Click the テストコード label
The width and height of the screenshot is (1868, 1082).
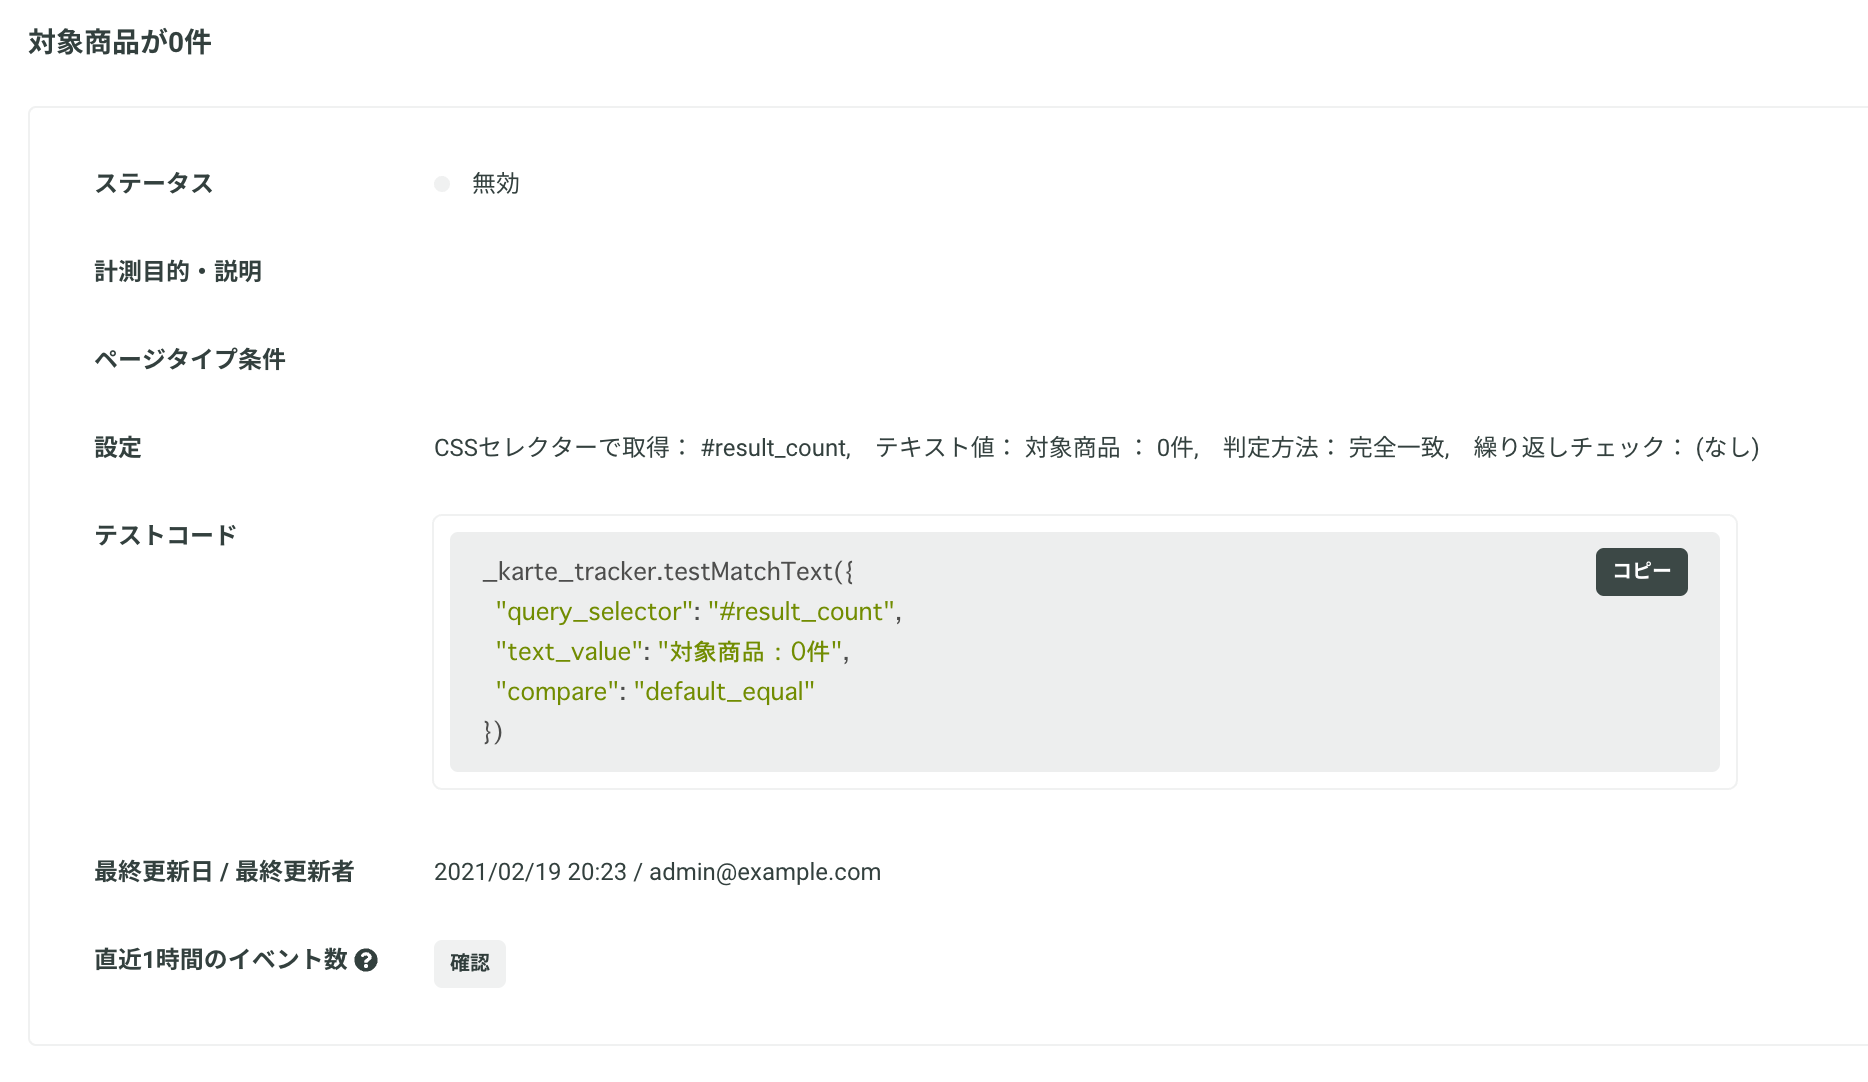166,536
